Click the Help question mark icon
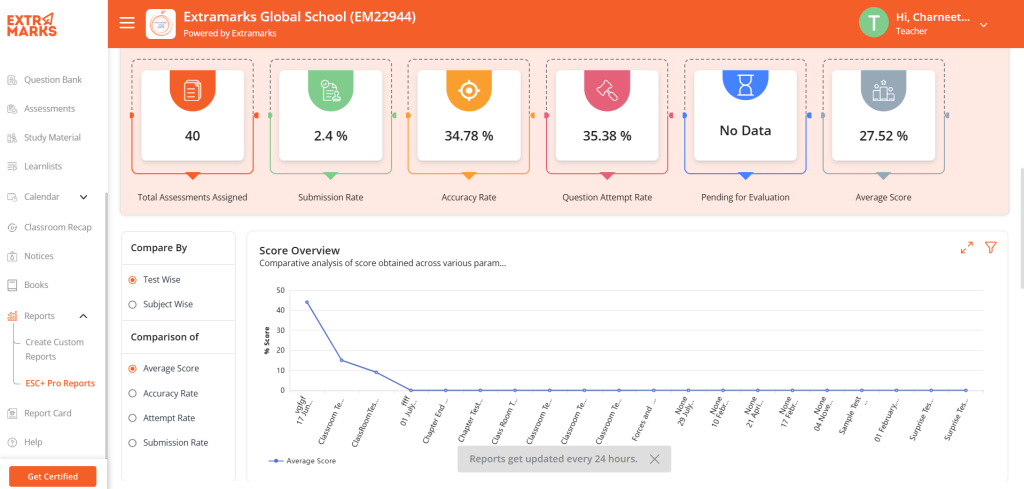 pos(12,443)
